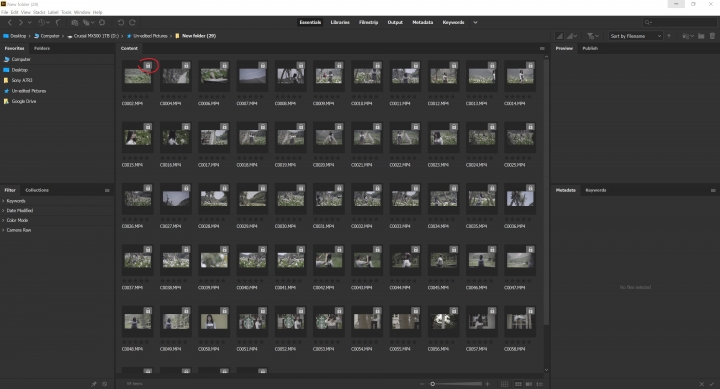Open the Sort by Filename dropdown
Image resolution: width=720 pixels, height=389 pixels.
pos(636,36)
